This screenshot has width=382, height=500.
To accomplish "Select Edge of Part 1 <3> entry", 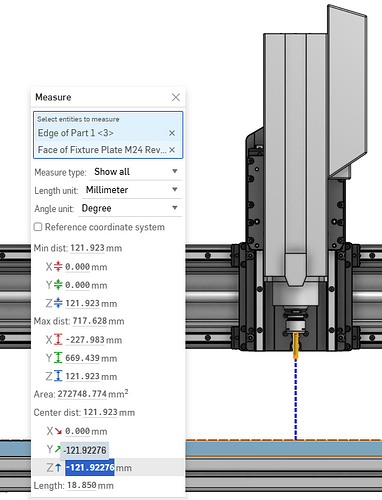I will (x=76, y=133).
